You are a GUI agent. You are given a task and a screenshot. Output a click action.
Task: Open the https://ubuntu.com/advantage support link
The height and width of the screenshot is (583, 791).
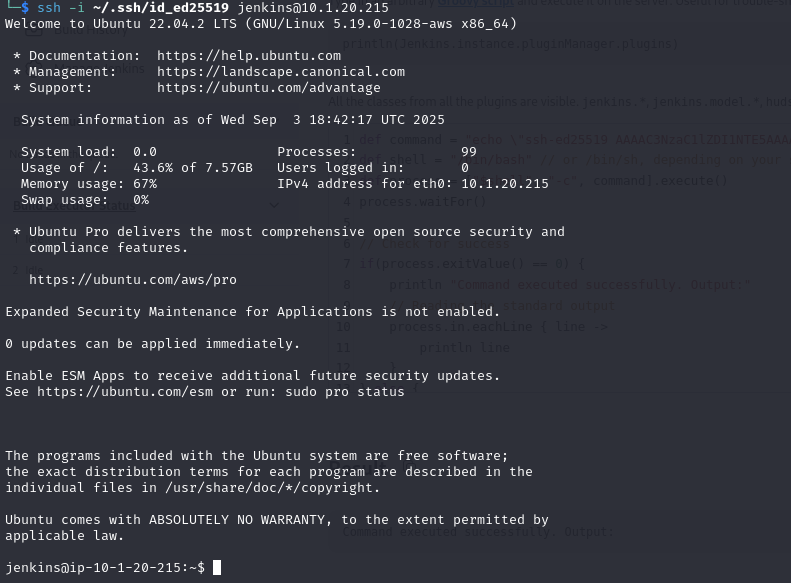coord(269,88)
